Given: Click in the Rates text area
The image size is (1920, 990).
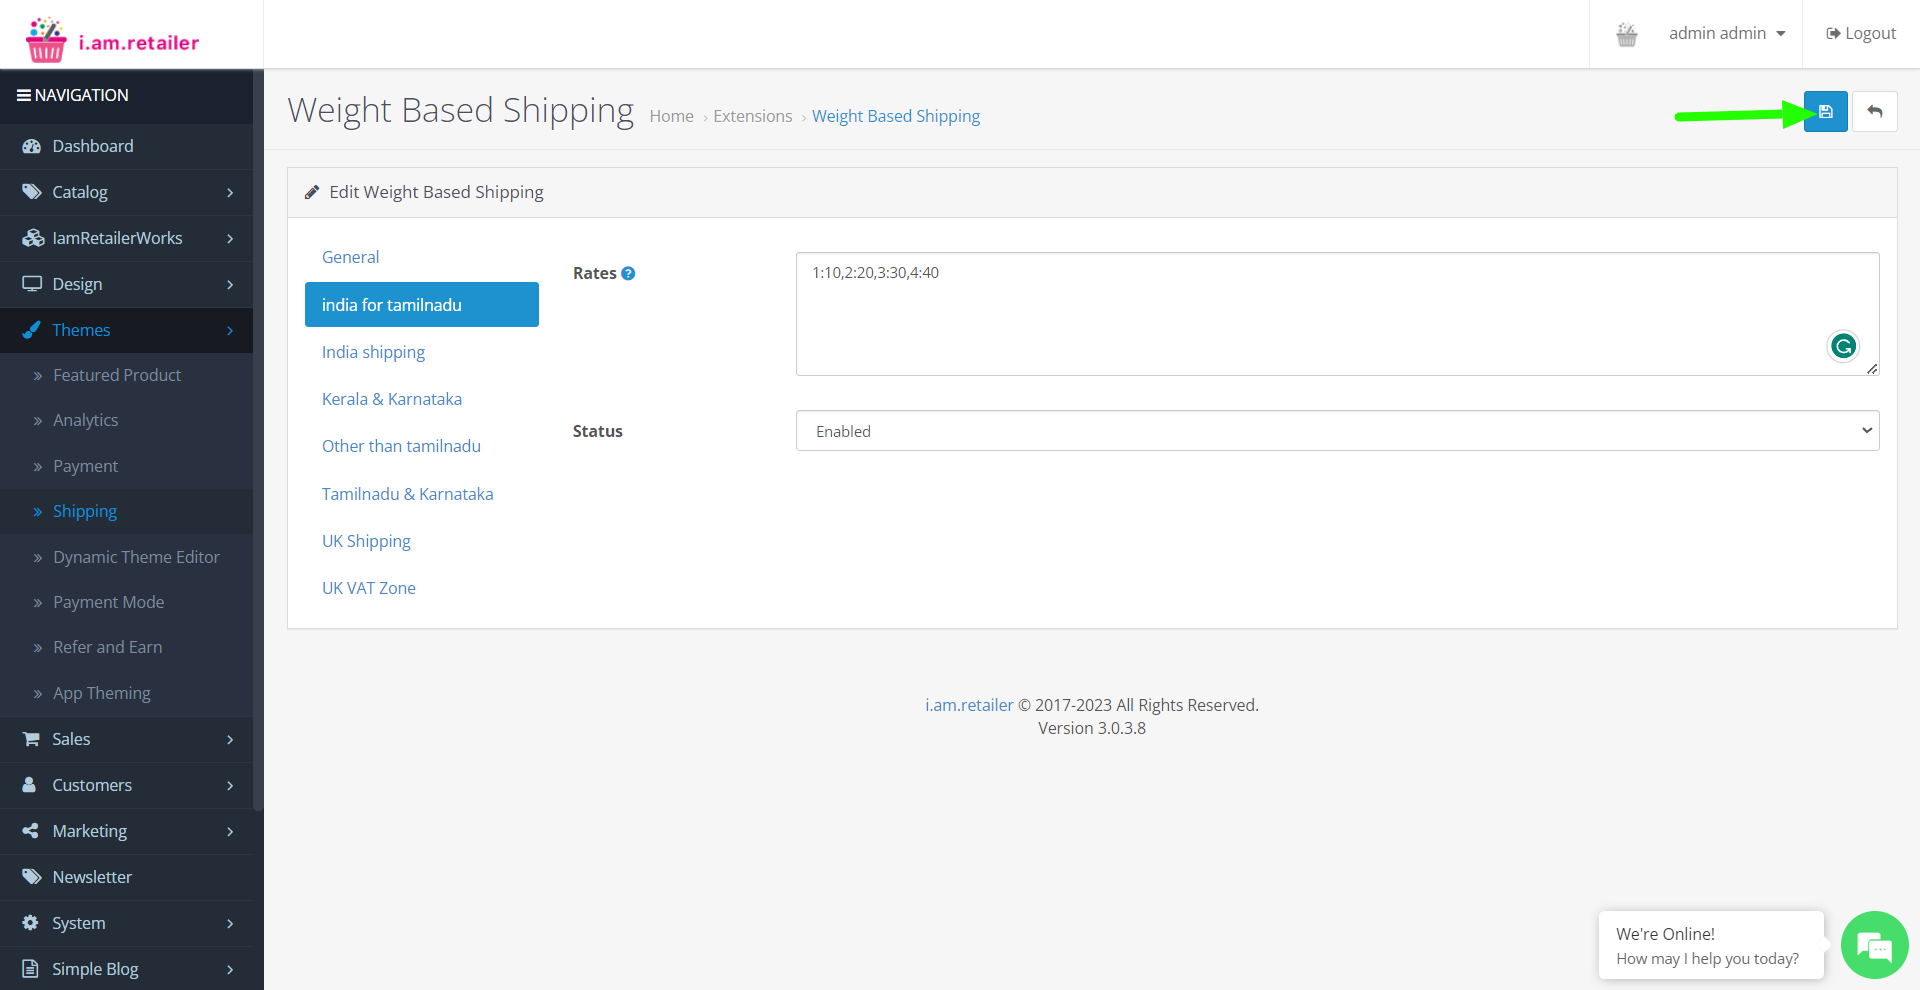Looking at the screenshot, I should pyautogui.click(x=1337, y=314).
